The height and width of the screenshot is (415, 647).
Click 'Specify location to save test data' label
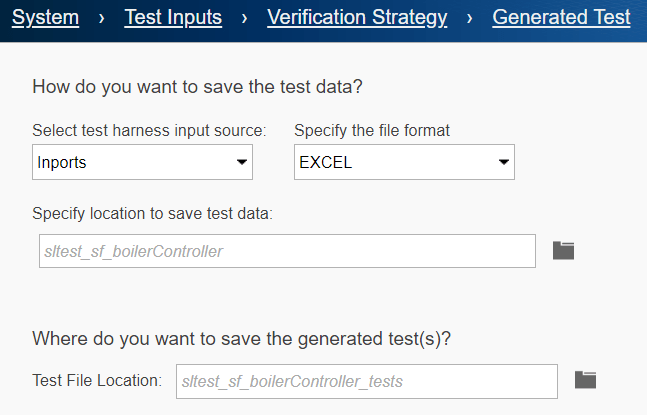click(152, 213)
